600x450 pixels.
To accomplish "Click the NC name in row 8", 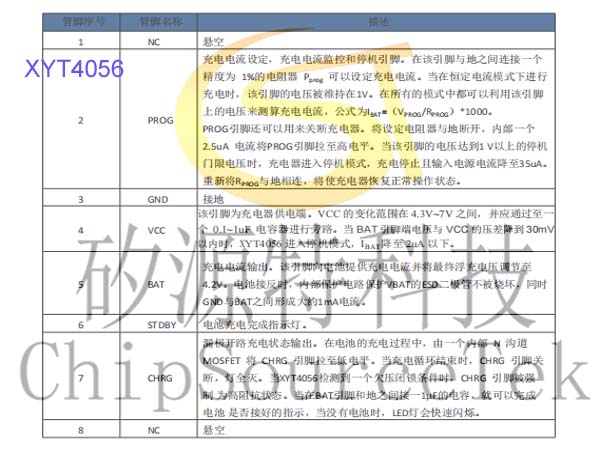I will [153, 430].
